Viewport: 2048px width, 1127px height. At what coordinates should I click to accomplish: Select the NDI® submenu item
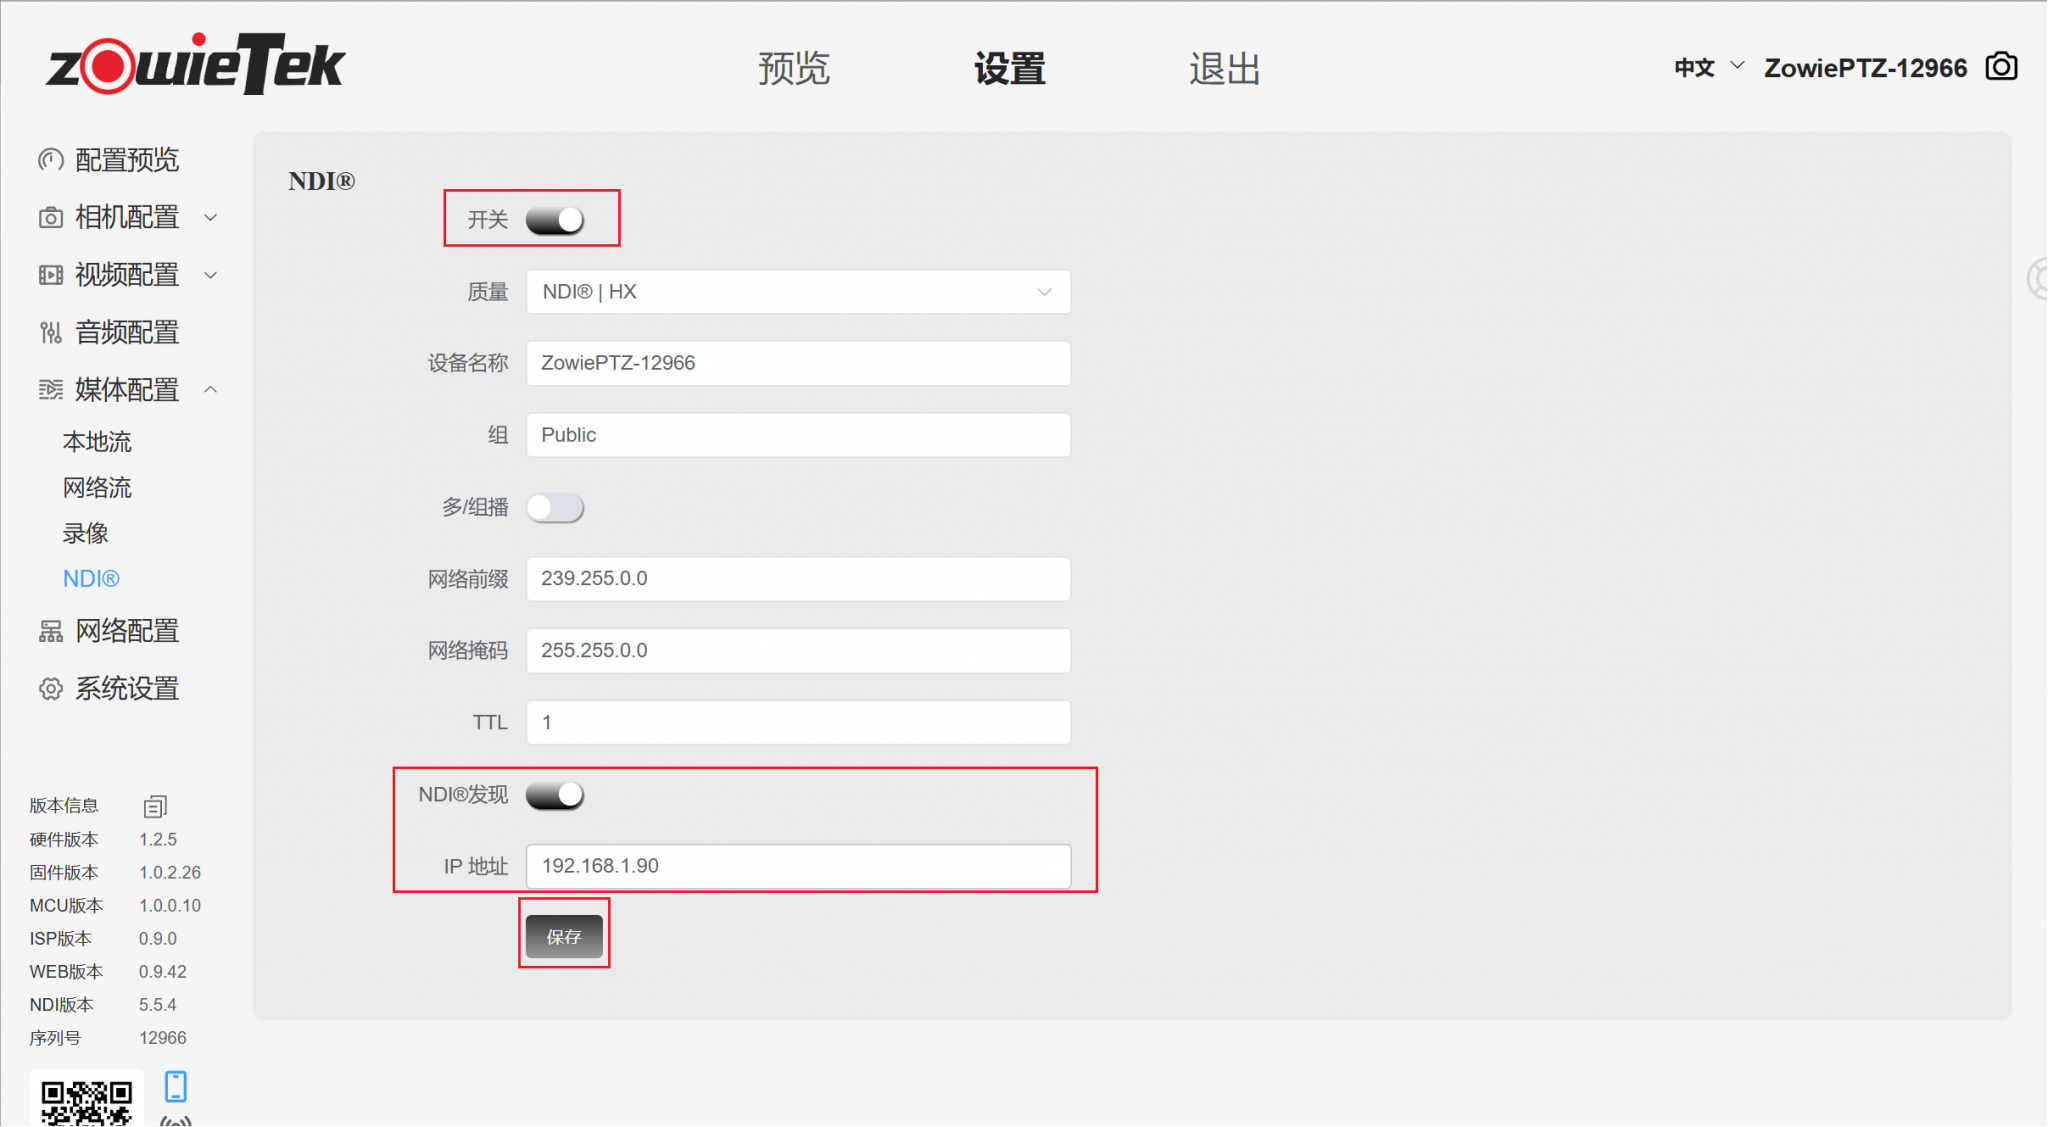pos(91,579)
